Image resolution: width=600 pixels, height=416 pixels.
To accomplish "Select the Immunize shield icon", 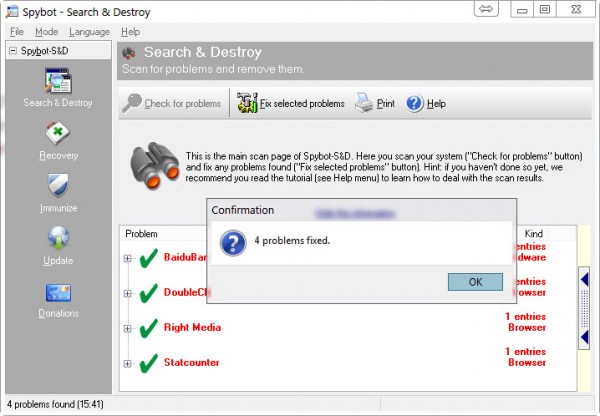I will pos(57,188).
